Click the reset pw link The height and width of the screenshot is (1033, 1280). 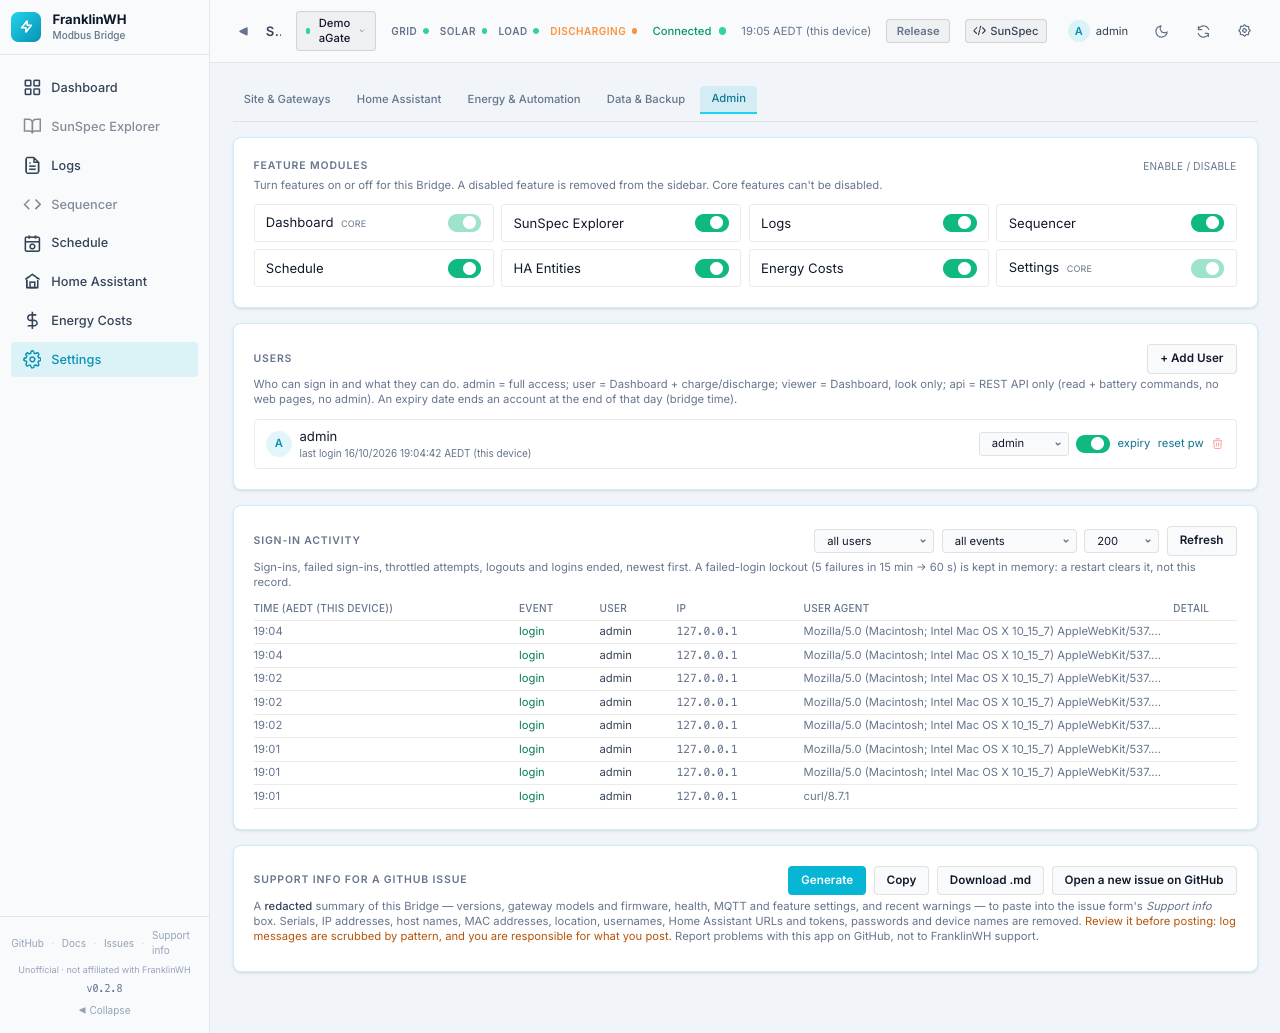coord(1180,444)
